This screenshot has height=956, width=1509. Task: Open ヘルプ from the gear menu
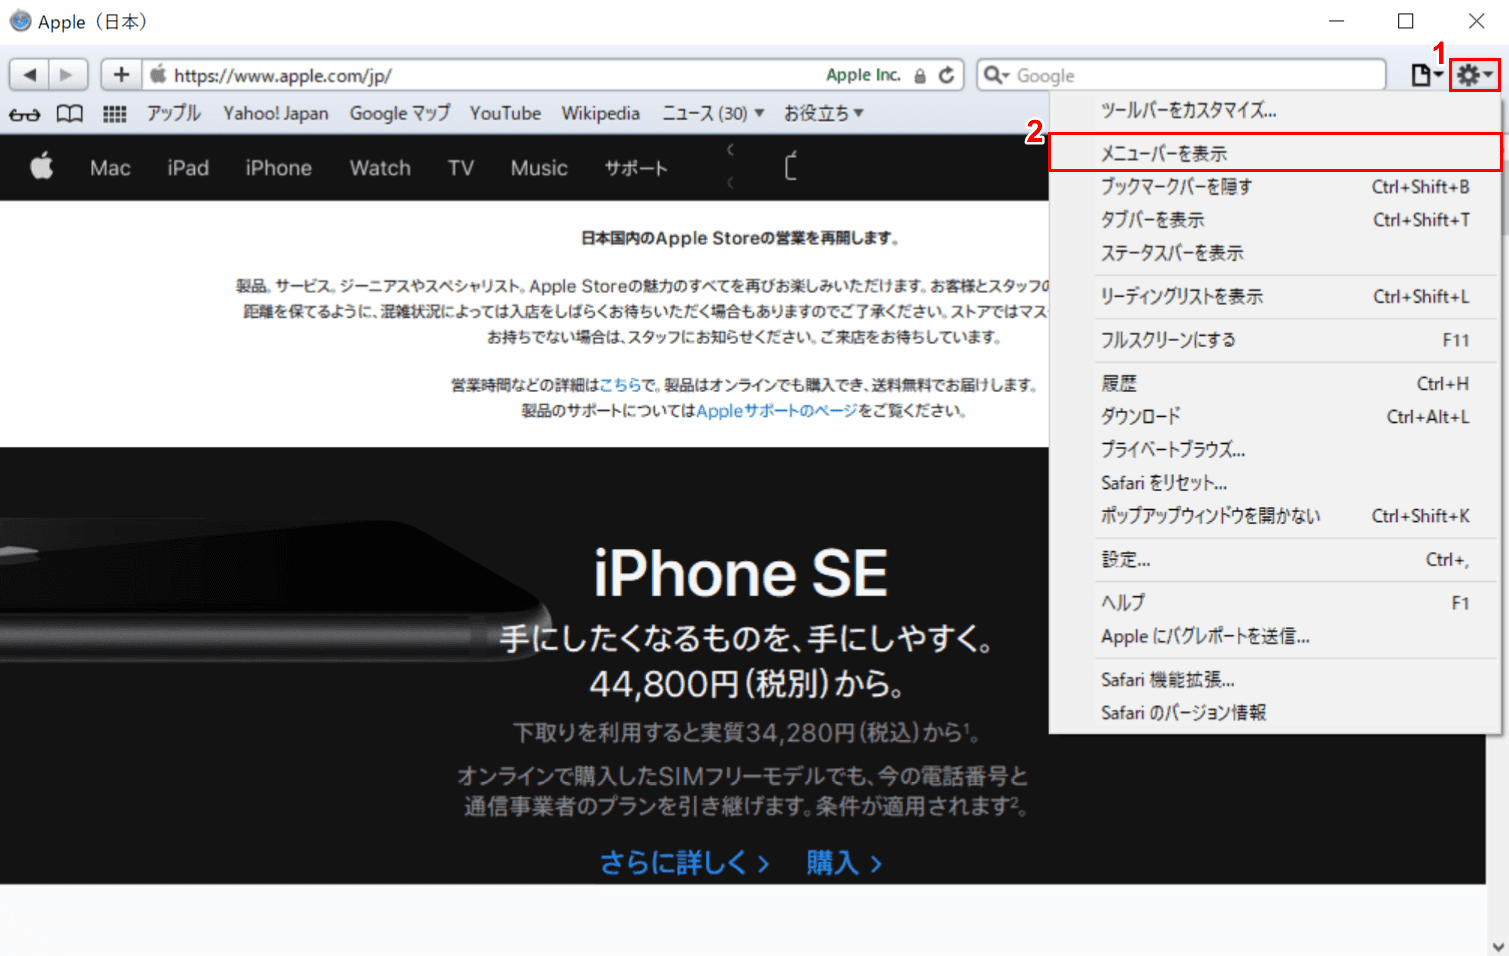pos(1275,602)
